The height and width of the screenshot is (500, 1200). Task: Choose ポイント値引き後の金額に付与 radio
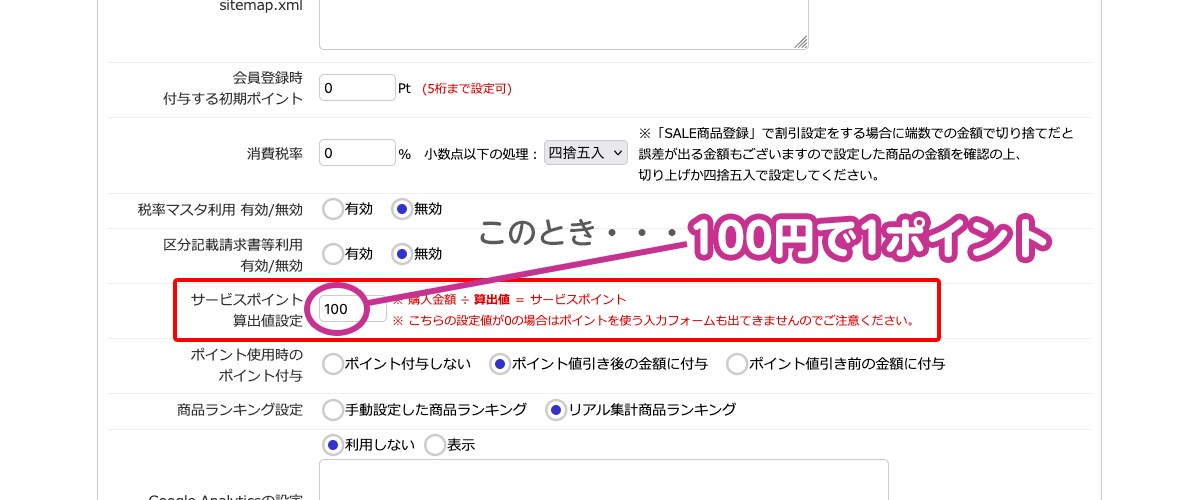click(499, 364)
